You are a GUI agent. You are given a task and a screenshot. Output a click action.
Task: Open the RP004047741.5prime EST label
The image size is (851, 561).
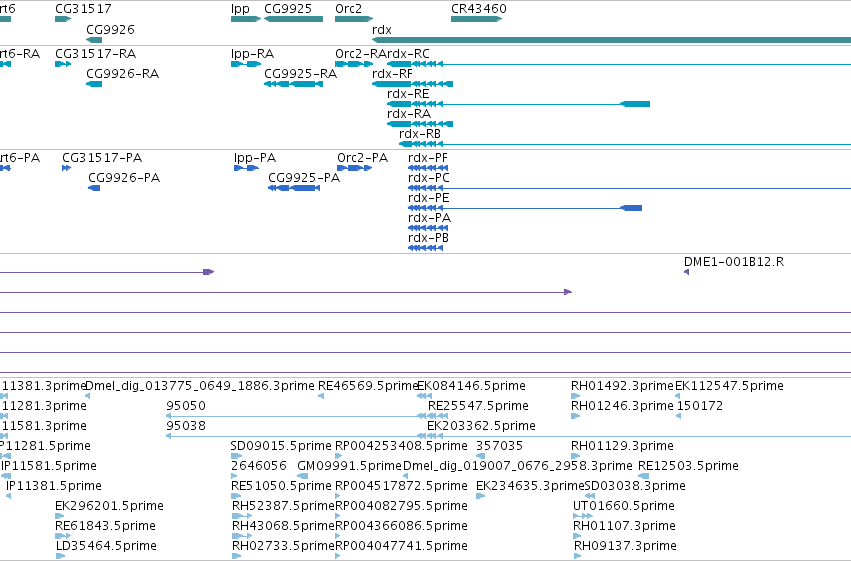tap(401, 546)
